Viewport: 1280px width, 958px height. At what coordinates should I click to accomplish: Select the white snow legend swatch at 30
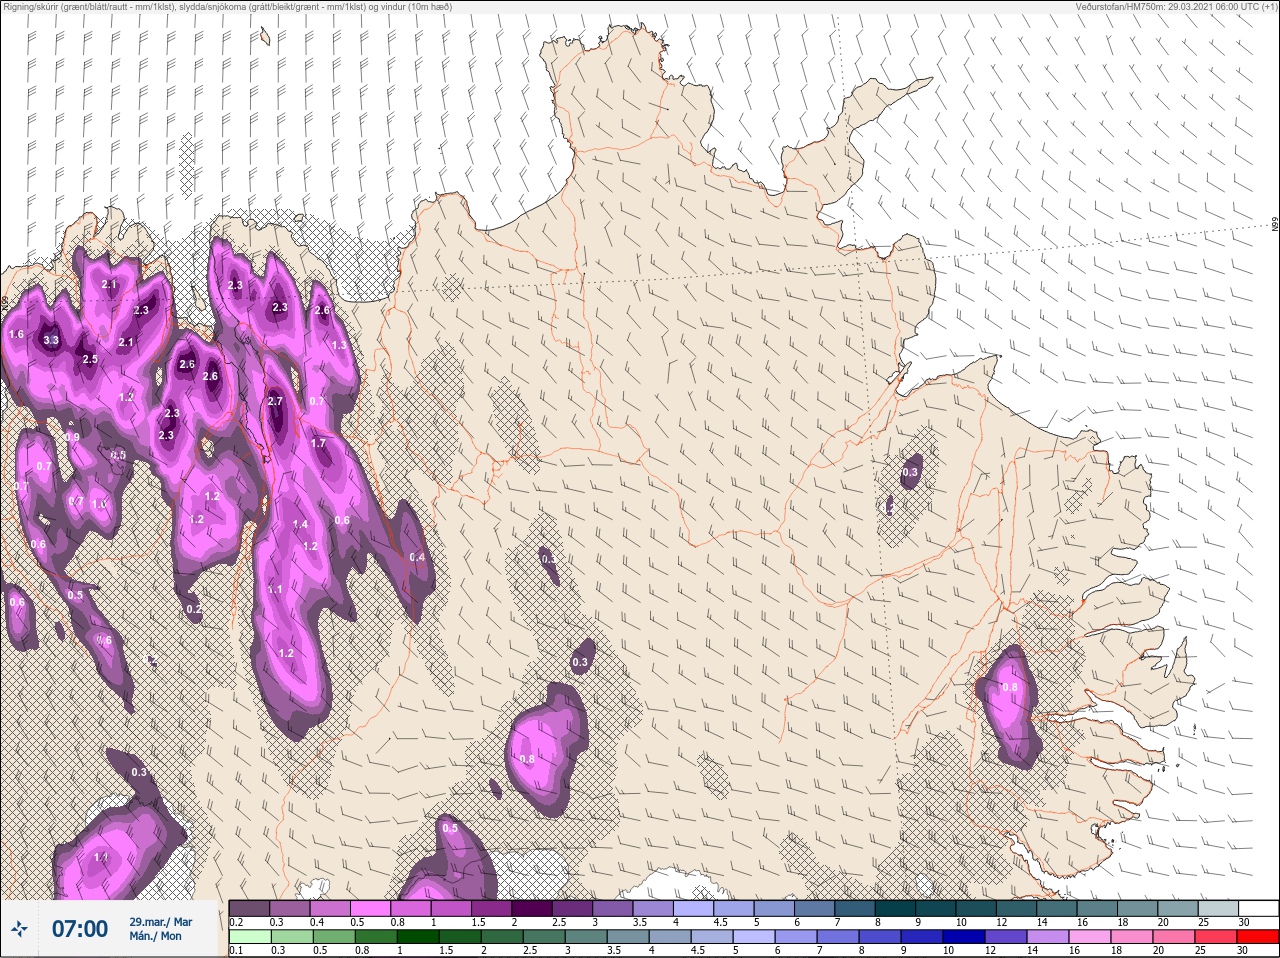[1258, 908]
